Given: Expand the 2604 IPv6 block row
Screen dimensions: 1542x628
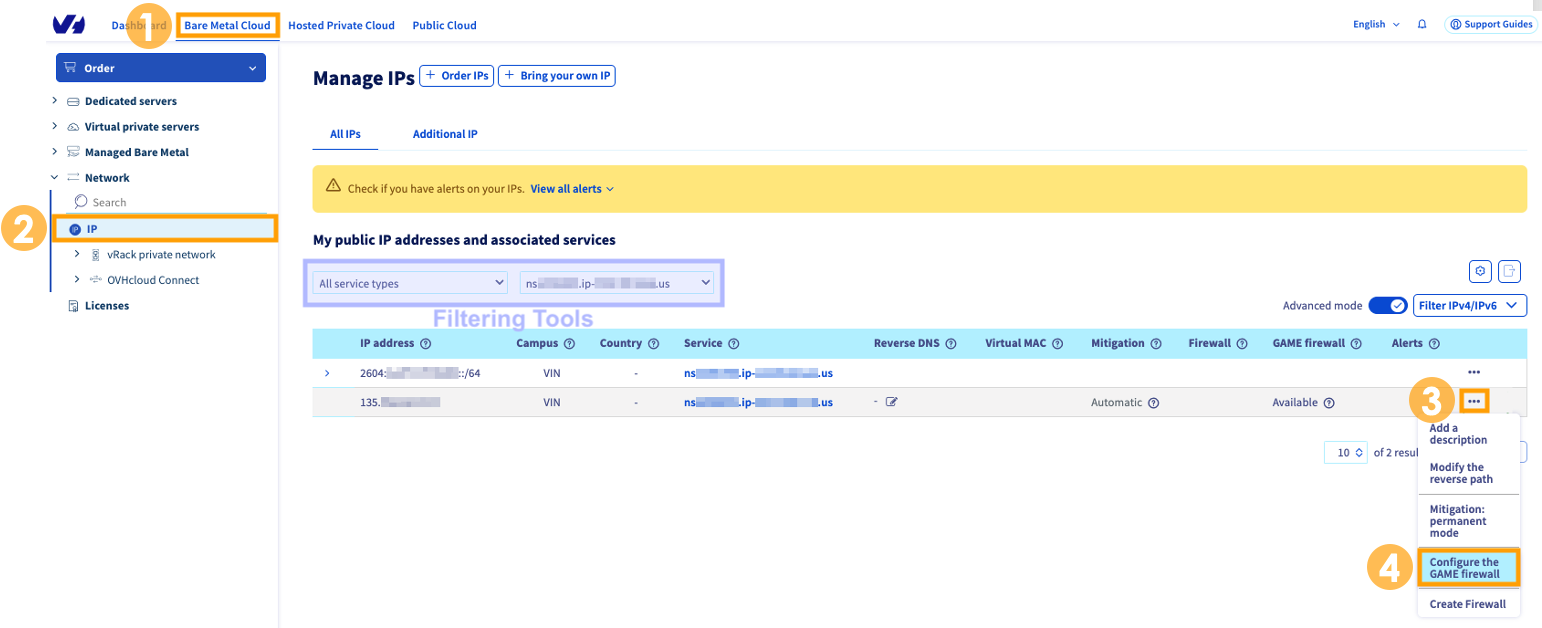Looking at the screenshot, I should click(x=327, y=373).
